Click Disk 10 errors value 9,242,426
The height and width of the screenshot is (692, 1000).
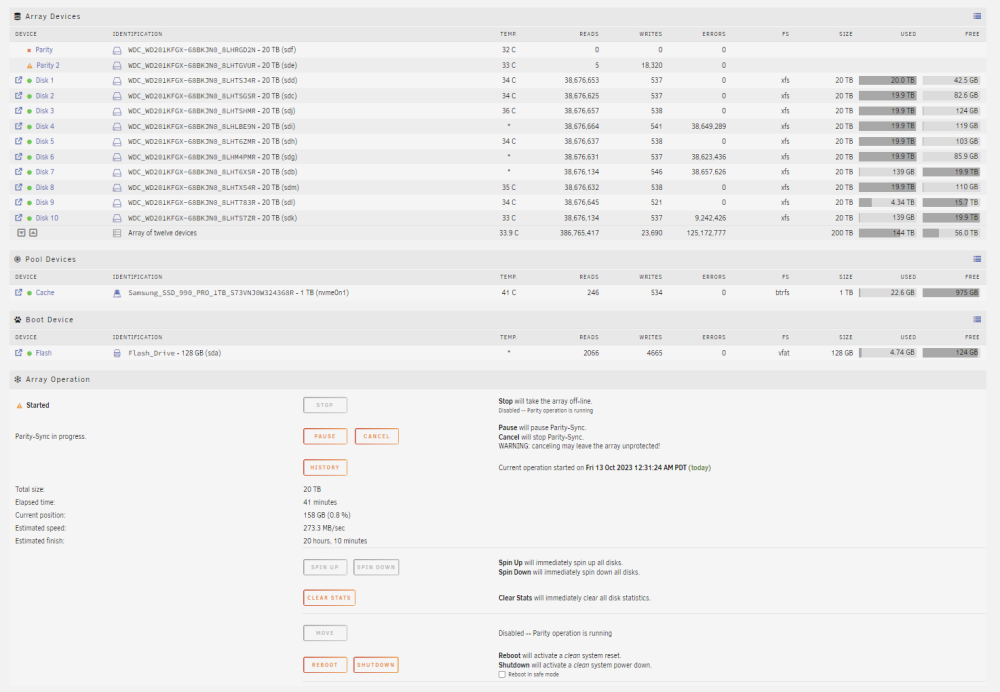click(x=710, y=218)
